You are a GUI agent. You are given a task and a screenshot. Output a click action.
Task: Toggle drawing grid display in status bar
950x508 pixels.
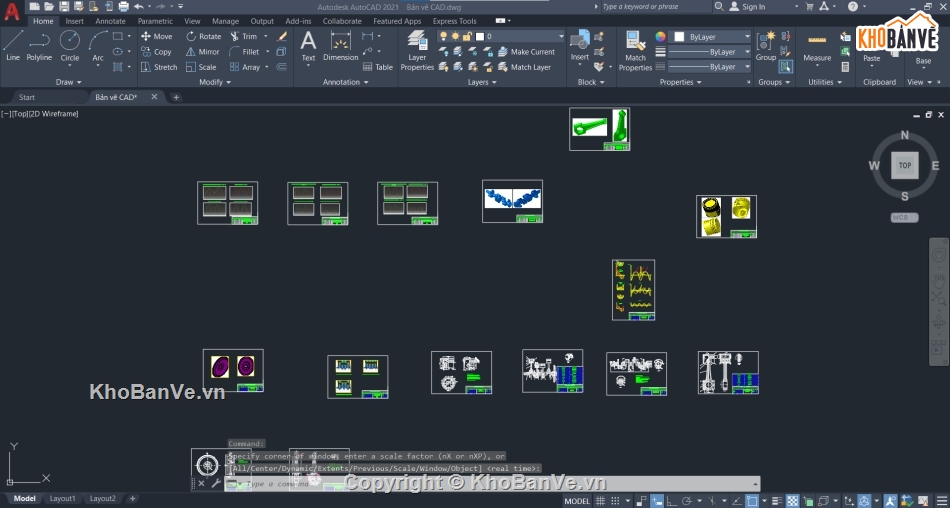tap(600, 501)
